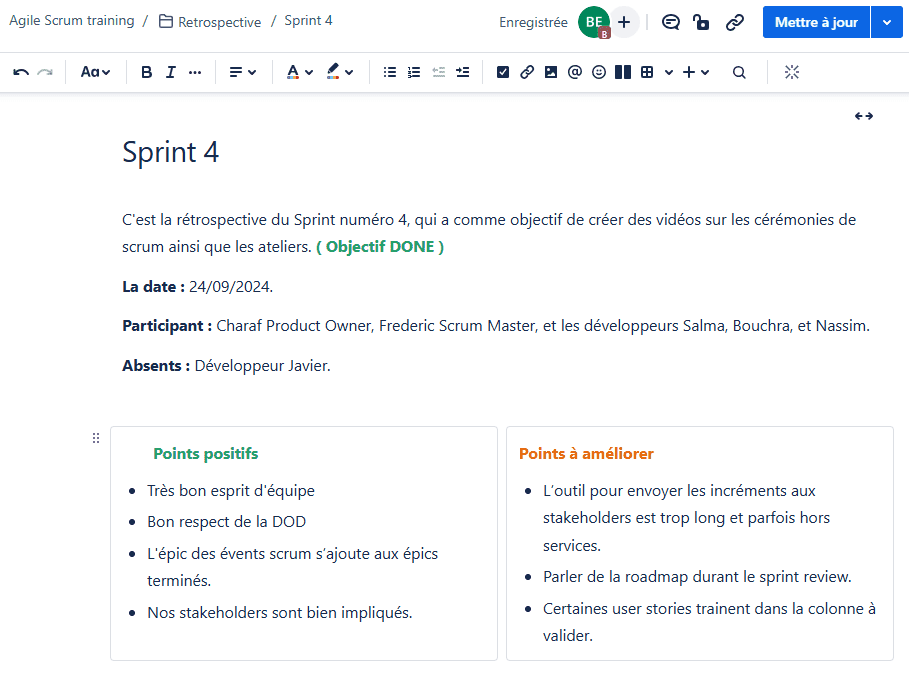Go to Agile Scrum training breadcrumb
Image resolution: width=909 pixels, height=675 pixels.
pos(72,21)
